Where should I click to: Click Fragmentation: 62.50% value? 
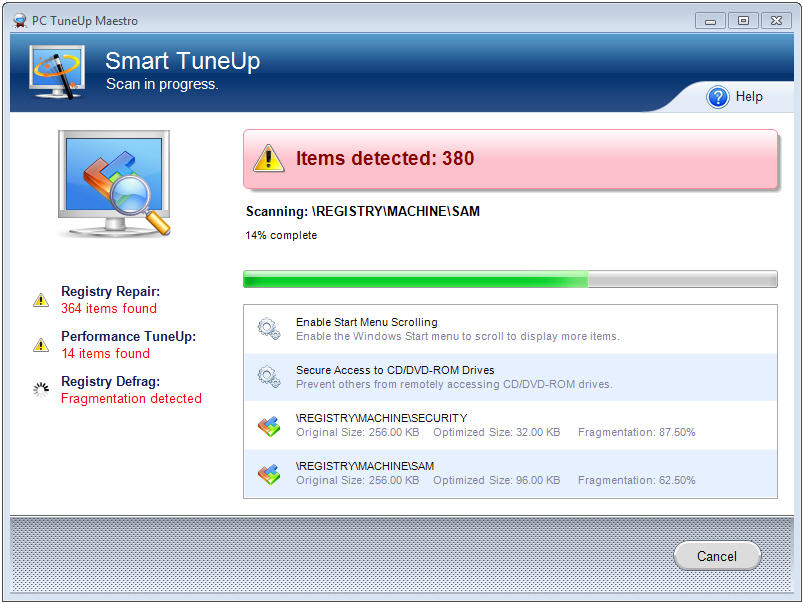[x=637, y=480]
